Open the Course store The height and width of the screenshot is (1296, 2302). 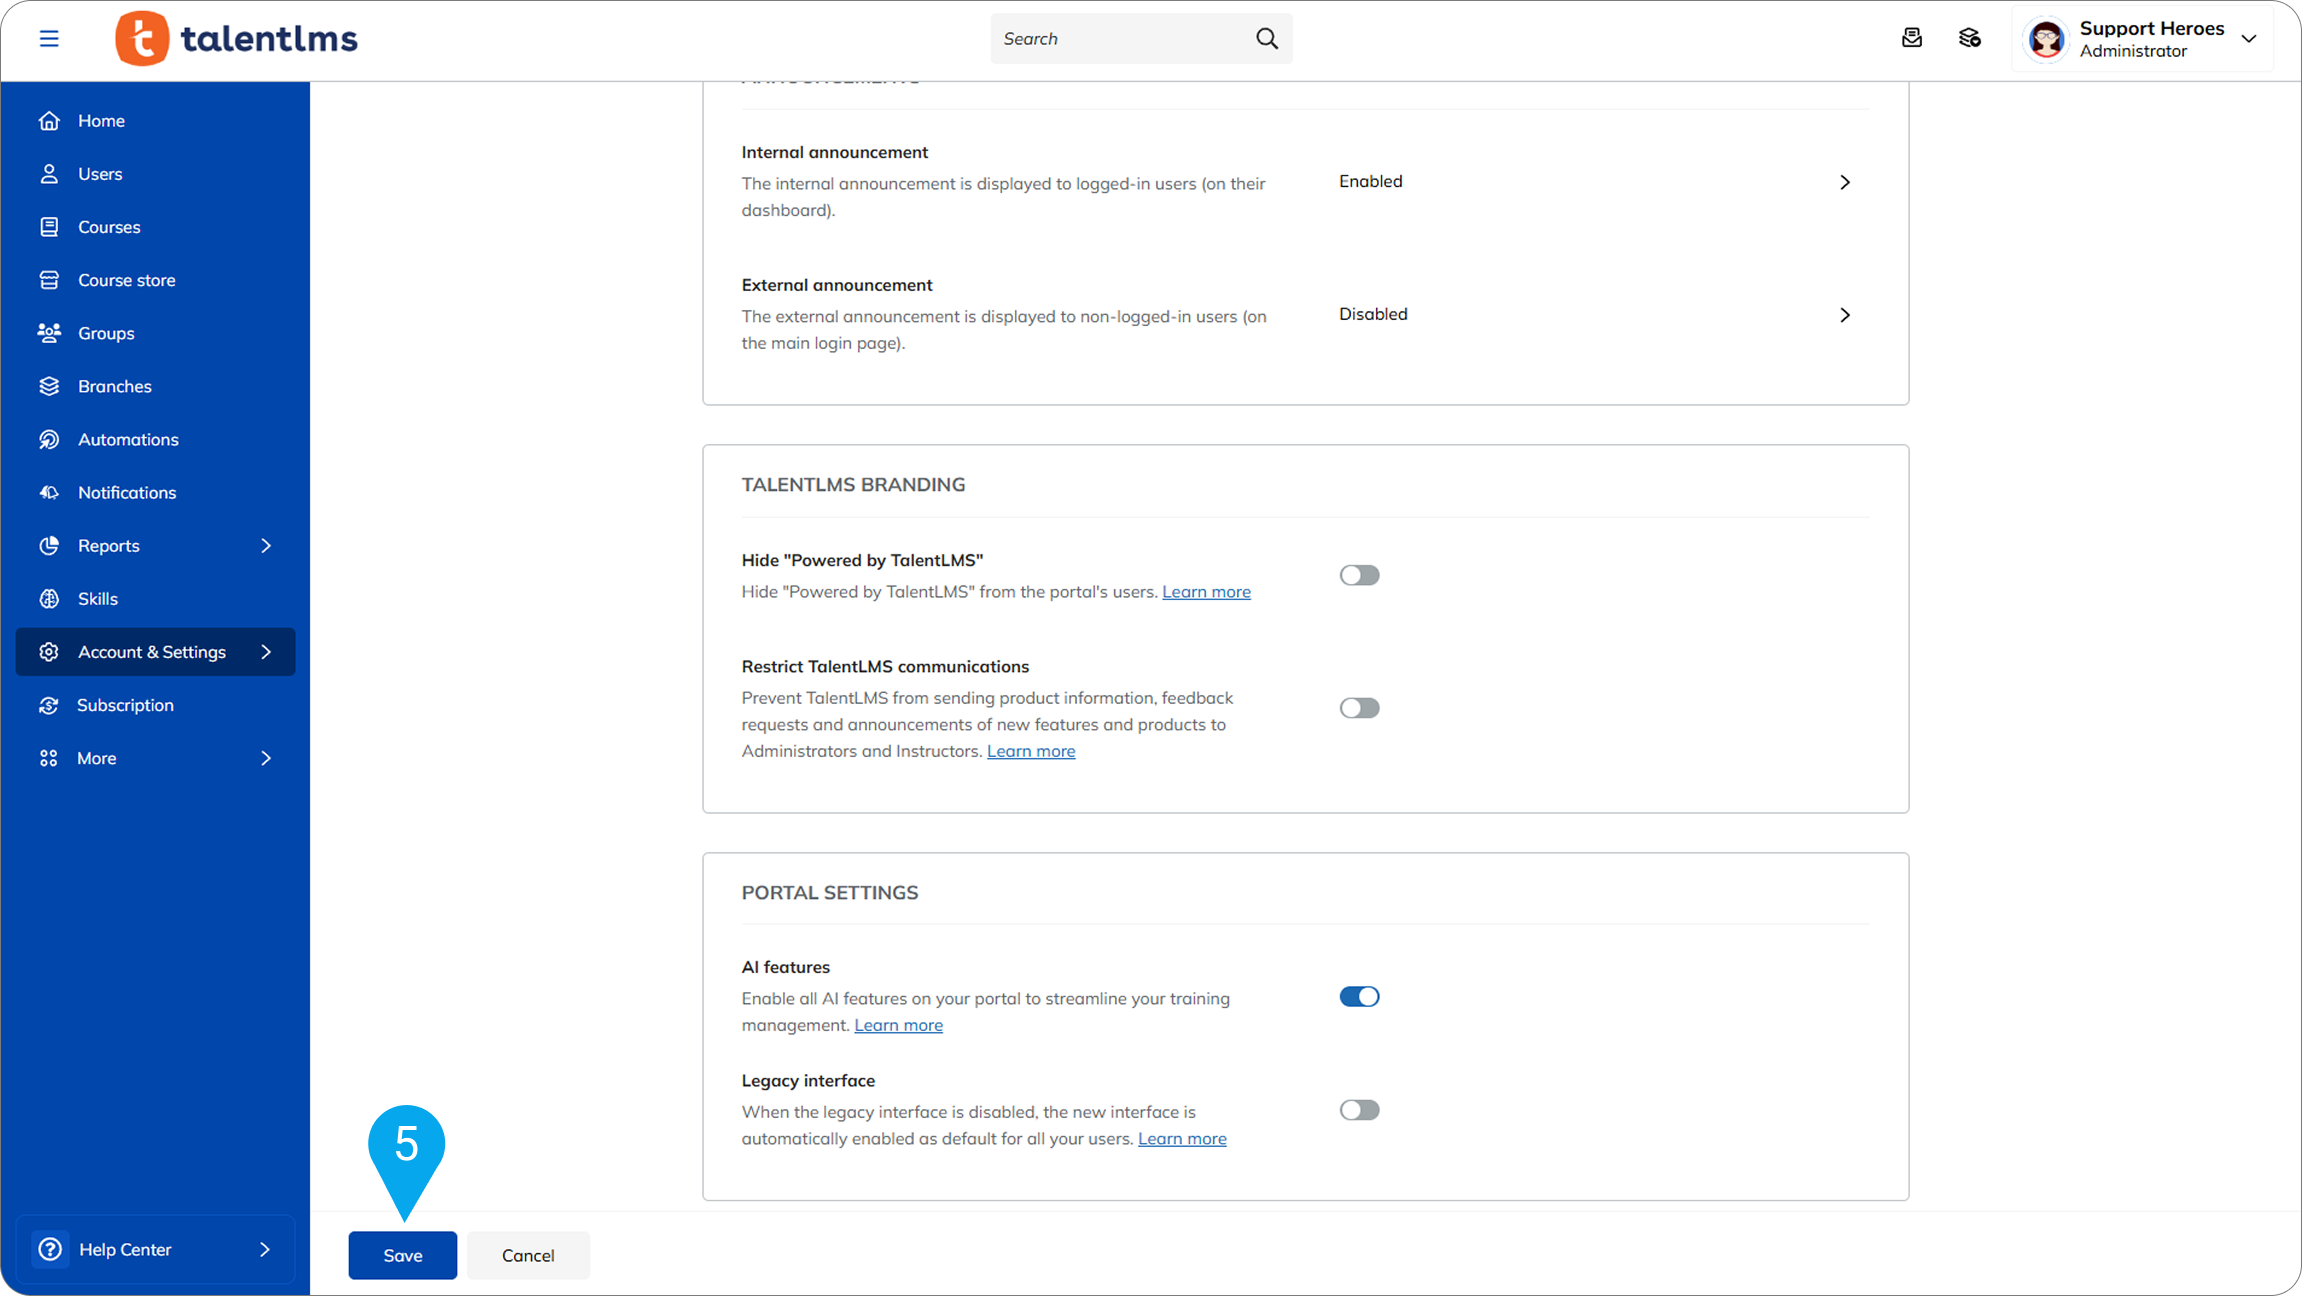[x=126, y=280]
